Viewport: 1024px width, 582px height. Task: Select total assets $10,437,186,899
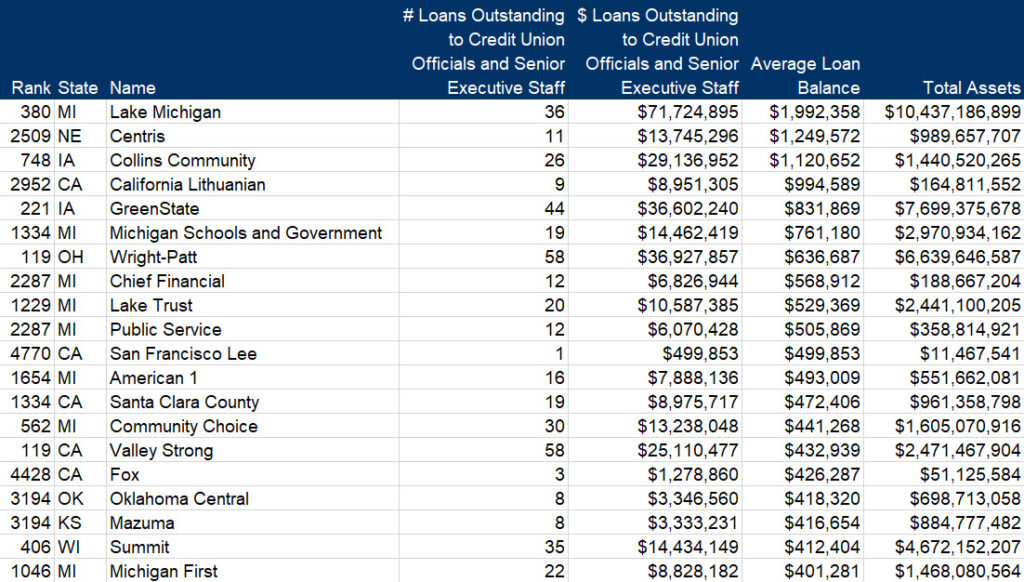(x=952, y=112)
